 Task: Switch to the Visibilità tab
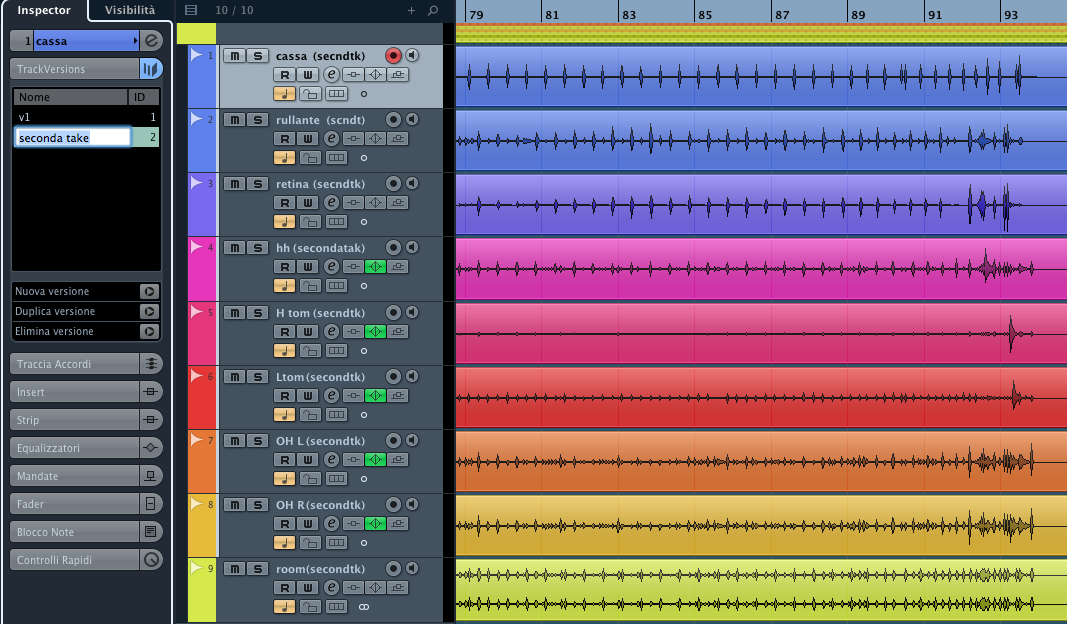(130, 10)
